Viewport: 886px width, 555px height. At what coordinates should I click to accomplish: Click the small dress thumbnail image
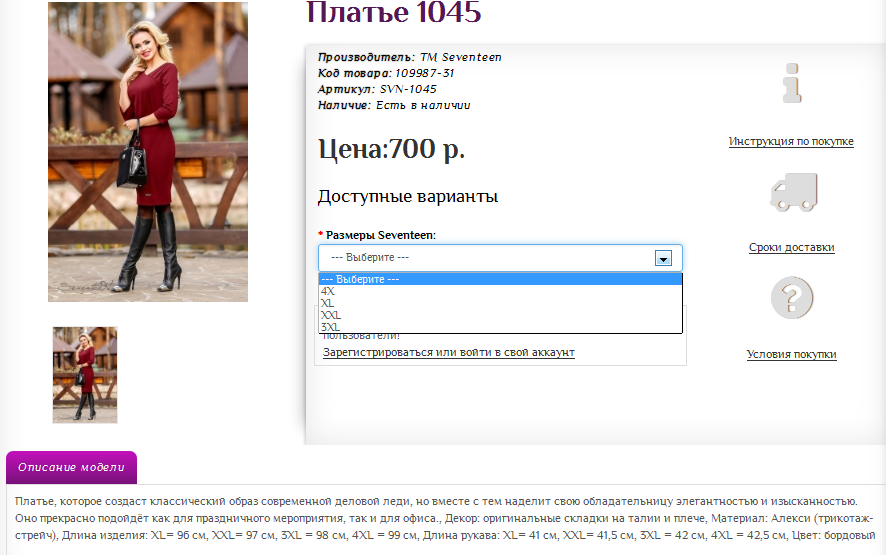[x=85, y=375]
